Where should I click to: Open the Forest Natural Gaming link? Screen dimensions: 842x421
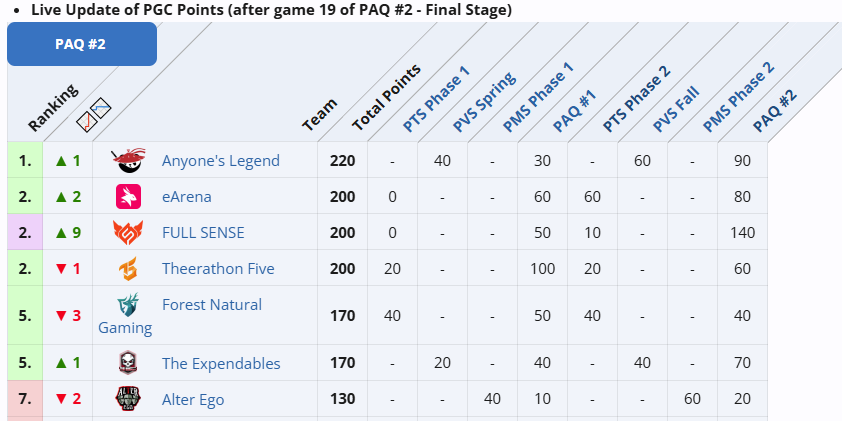point(211,305)
